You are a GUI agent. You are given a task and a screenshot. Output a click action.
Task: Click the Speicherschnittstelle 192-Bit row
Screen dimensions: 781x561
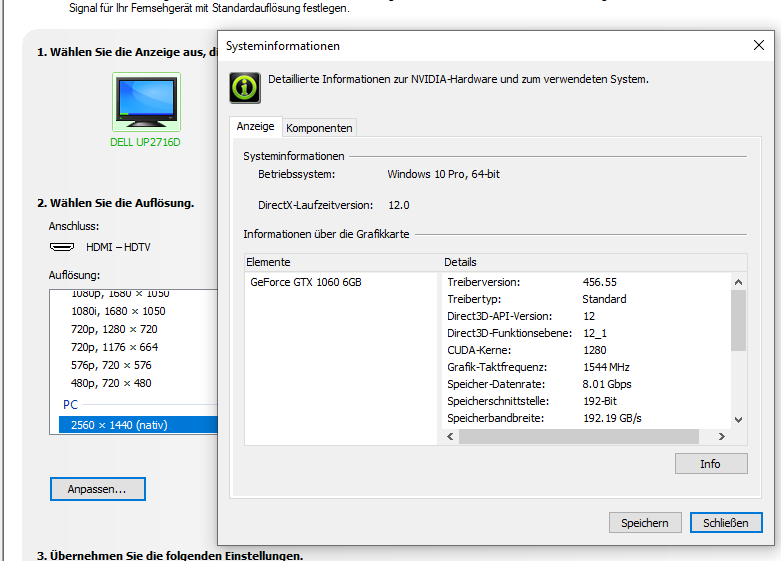[x=586, y=401]
